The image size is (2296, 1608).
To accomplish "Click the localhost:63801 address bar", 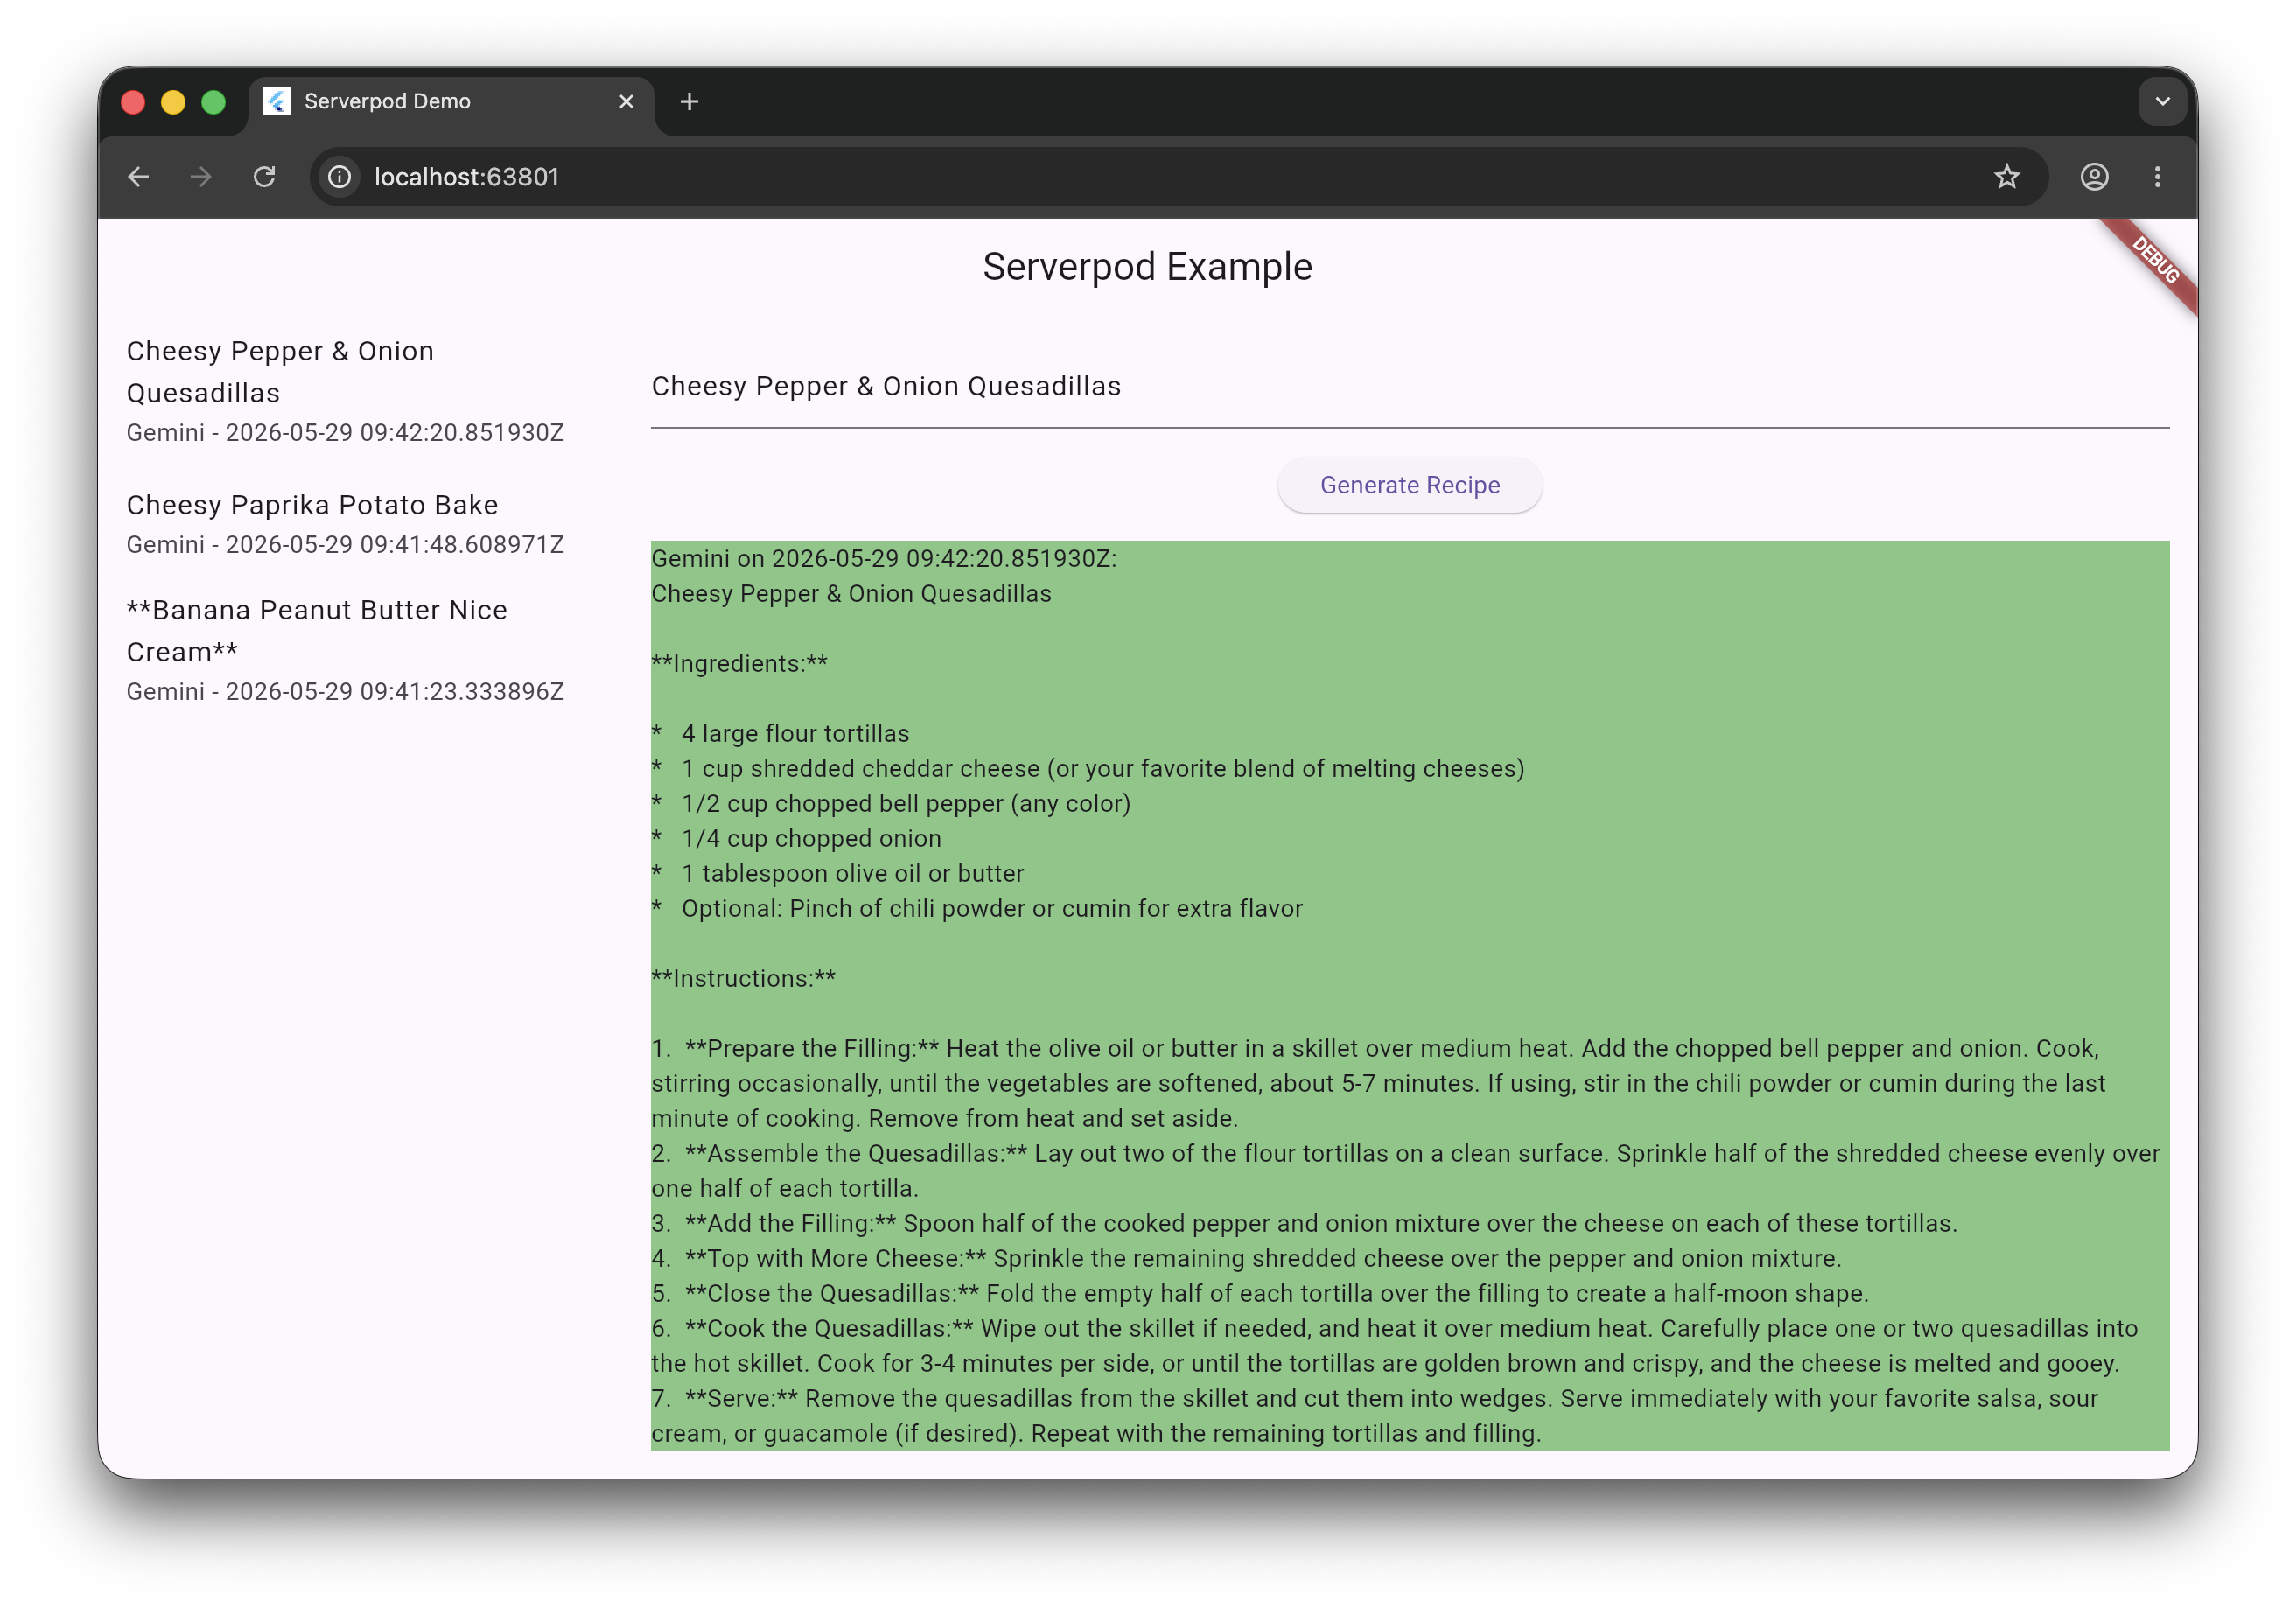I will [x=1160, y=177].
